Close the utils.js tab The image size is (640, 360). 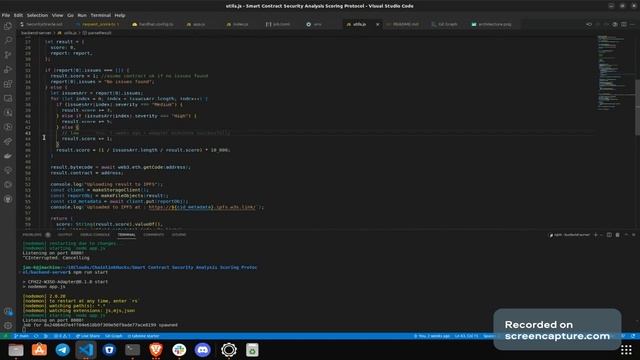(377, 24)
